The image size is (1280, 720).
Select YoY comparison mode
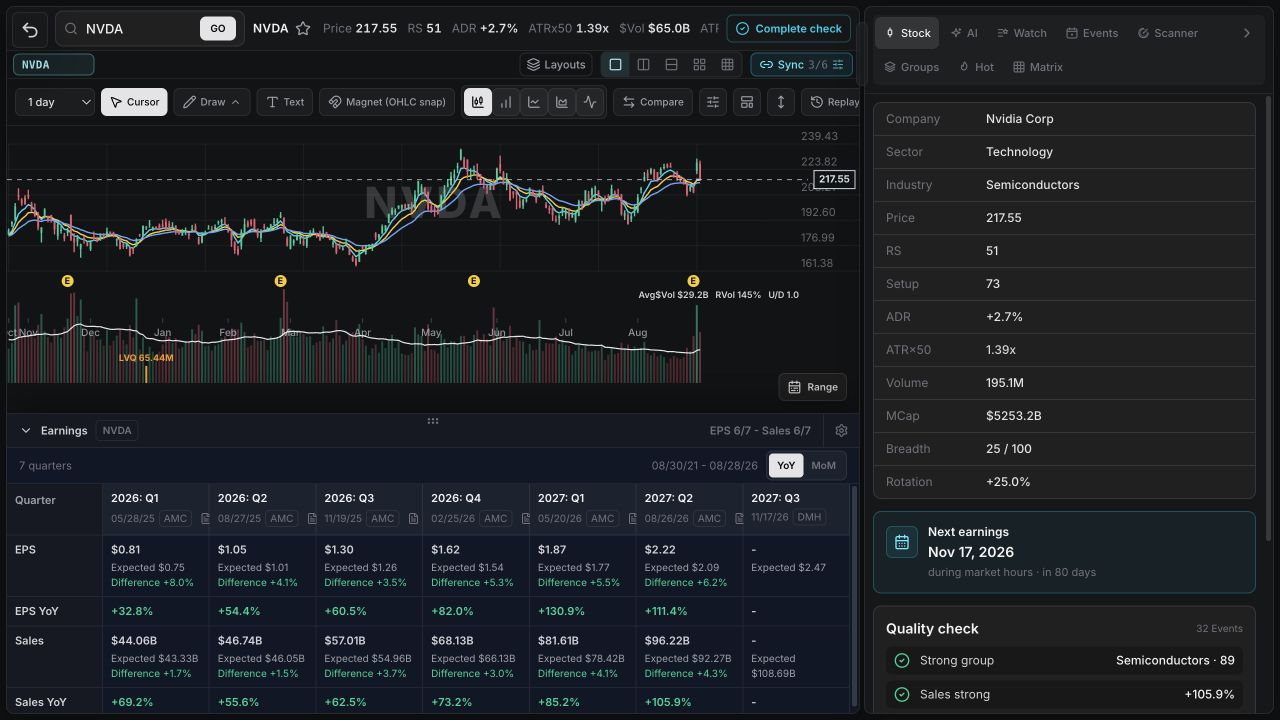click(786, 465)
